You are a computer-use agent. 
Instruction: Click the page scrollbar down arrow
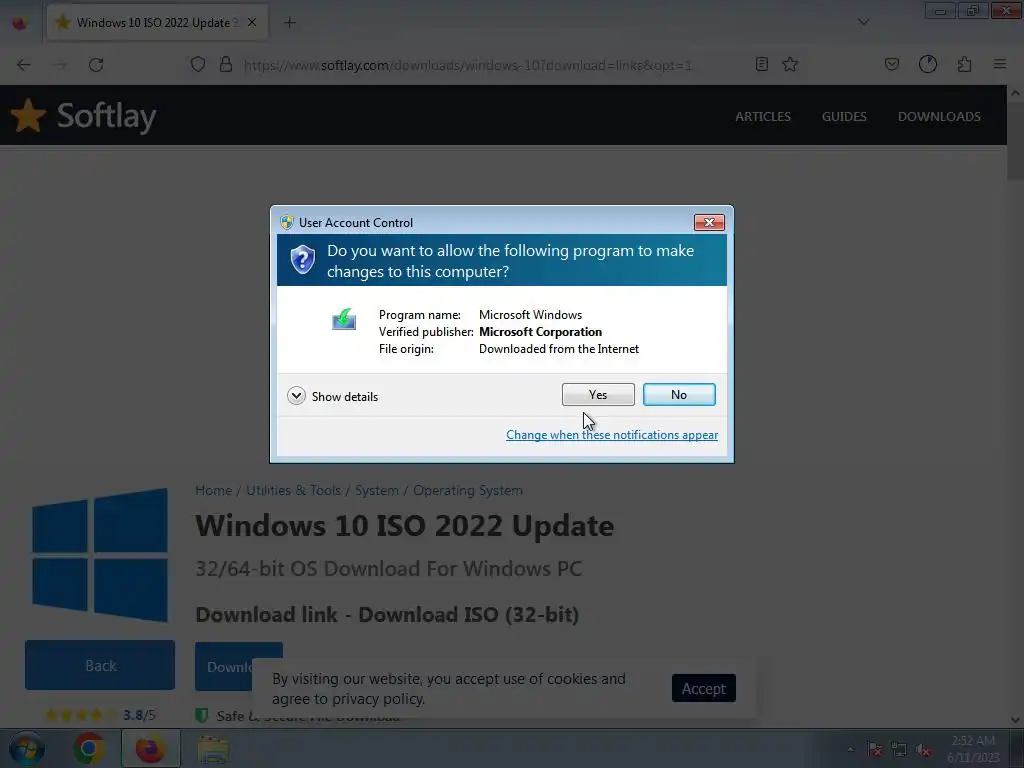[1015, 720]
